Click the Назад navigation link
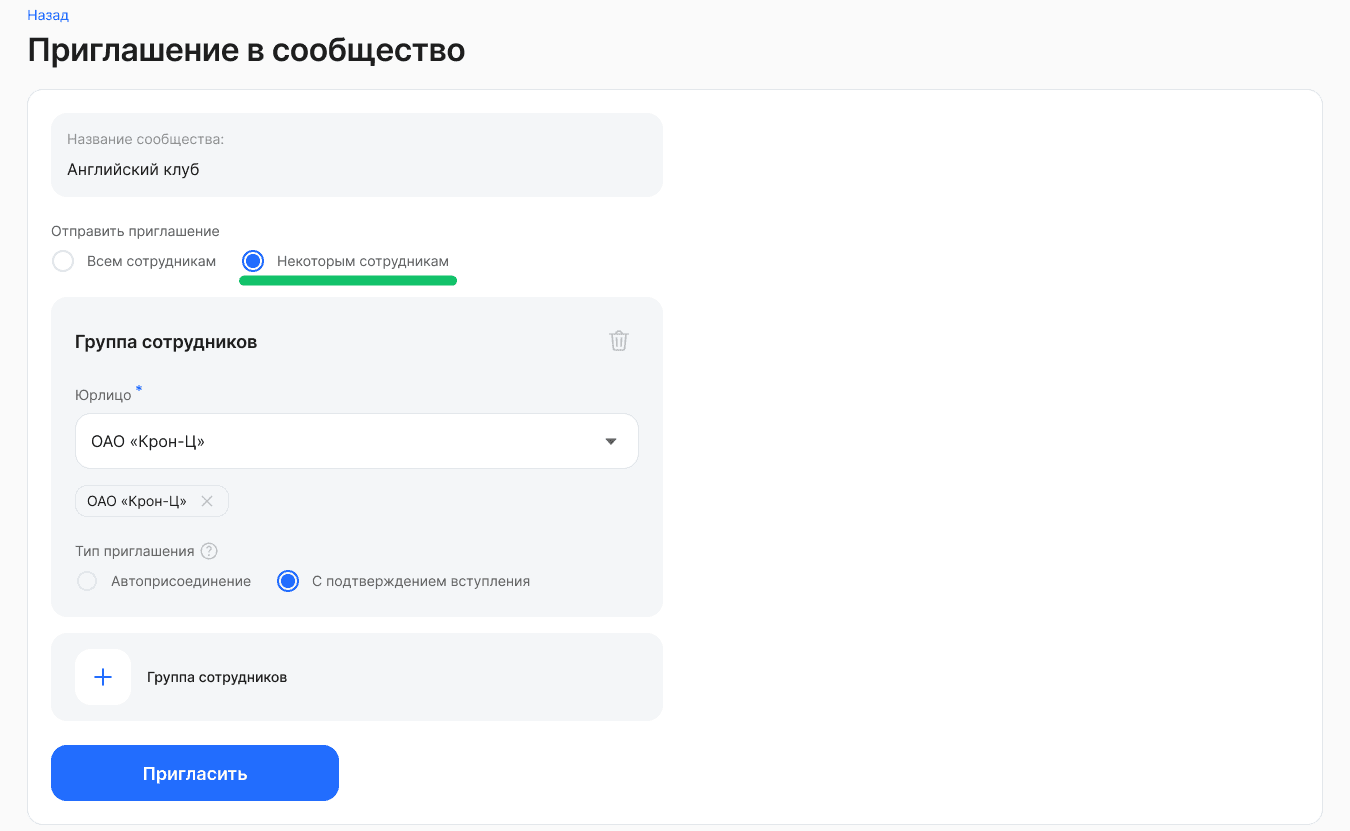 click(x=47, y=15)
